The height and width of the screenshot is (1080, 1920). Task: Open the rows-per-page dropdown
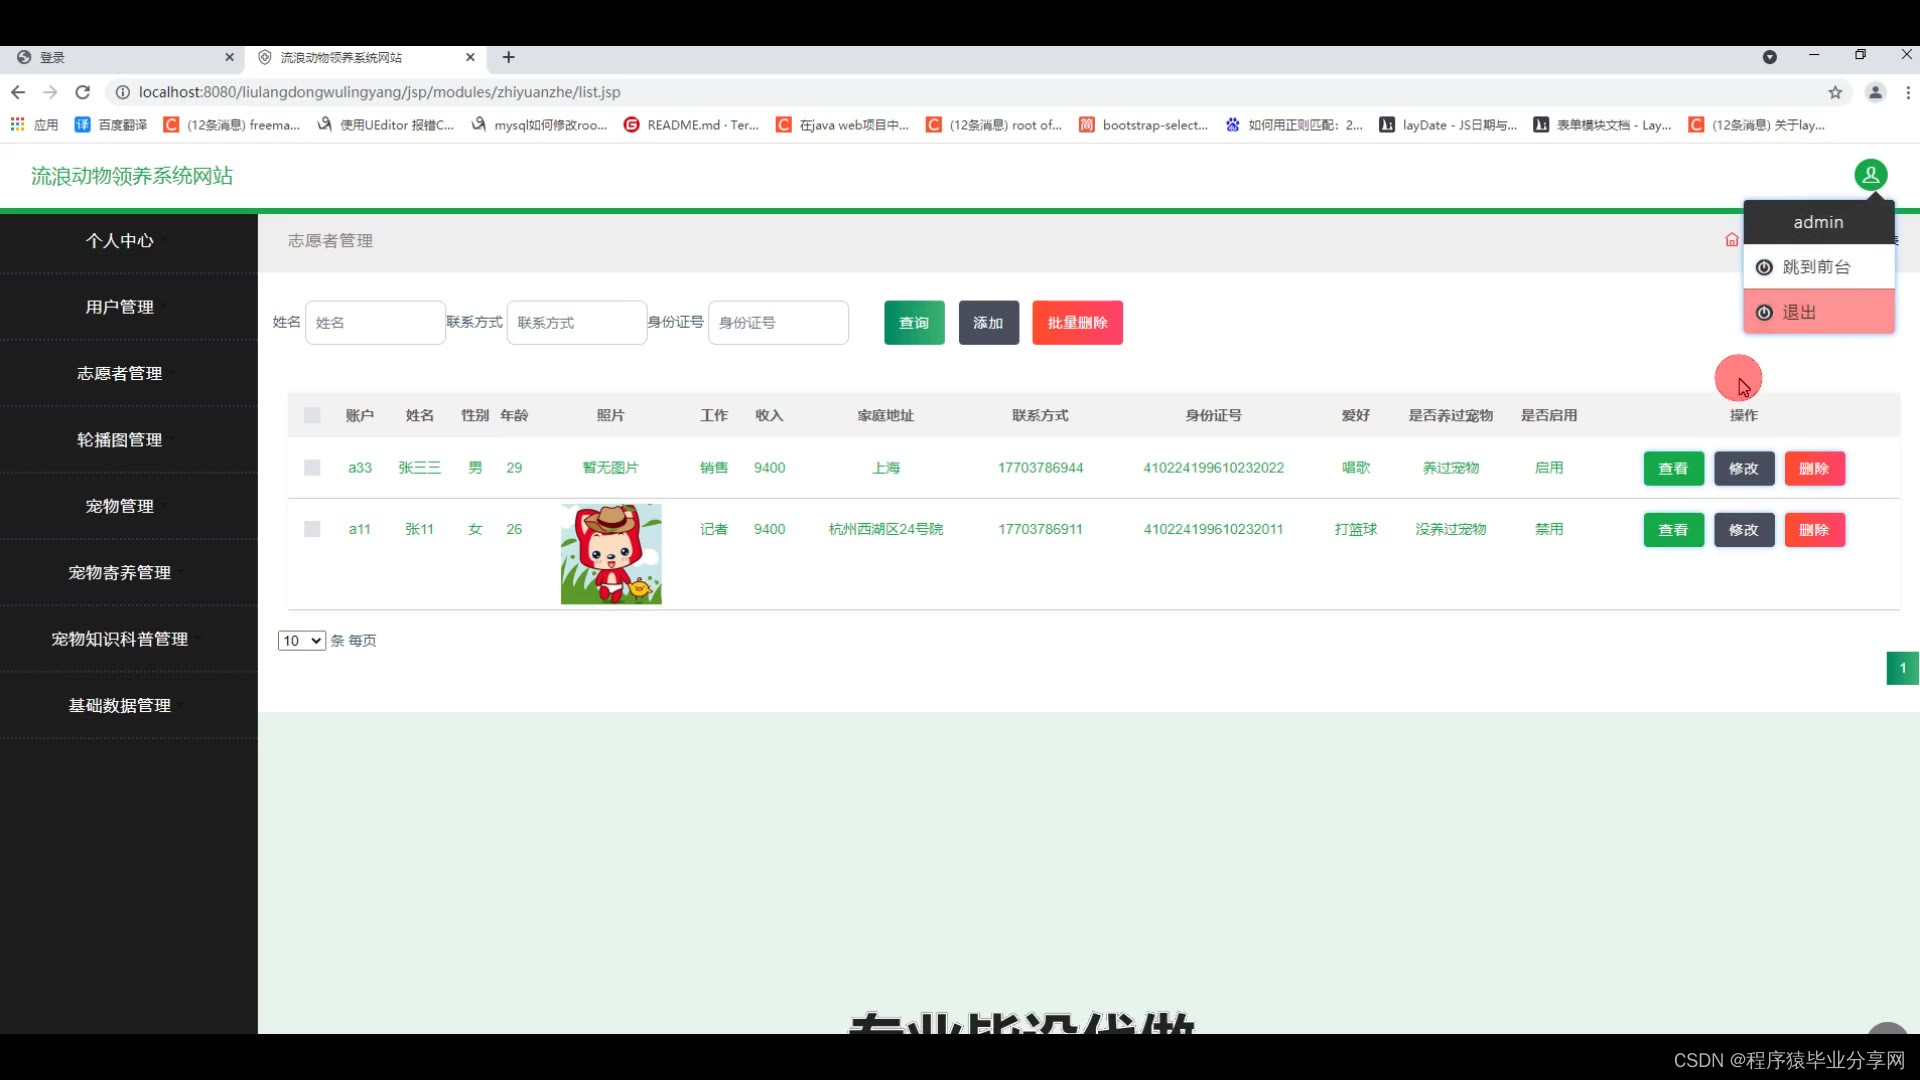(301, 641)
